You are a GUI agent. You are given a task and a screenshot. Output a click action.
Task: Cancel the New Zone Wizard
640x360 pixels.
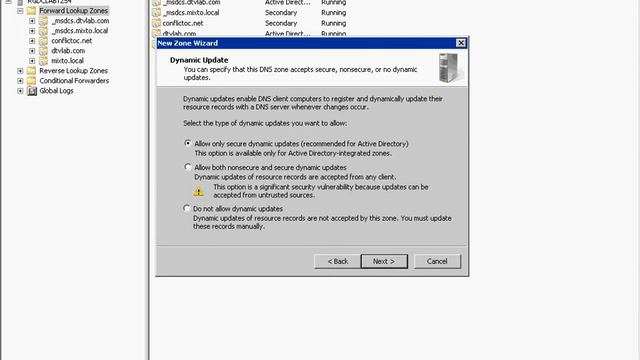(x=437, y=261)
